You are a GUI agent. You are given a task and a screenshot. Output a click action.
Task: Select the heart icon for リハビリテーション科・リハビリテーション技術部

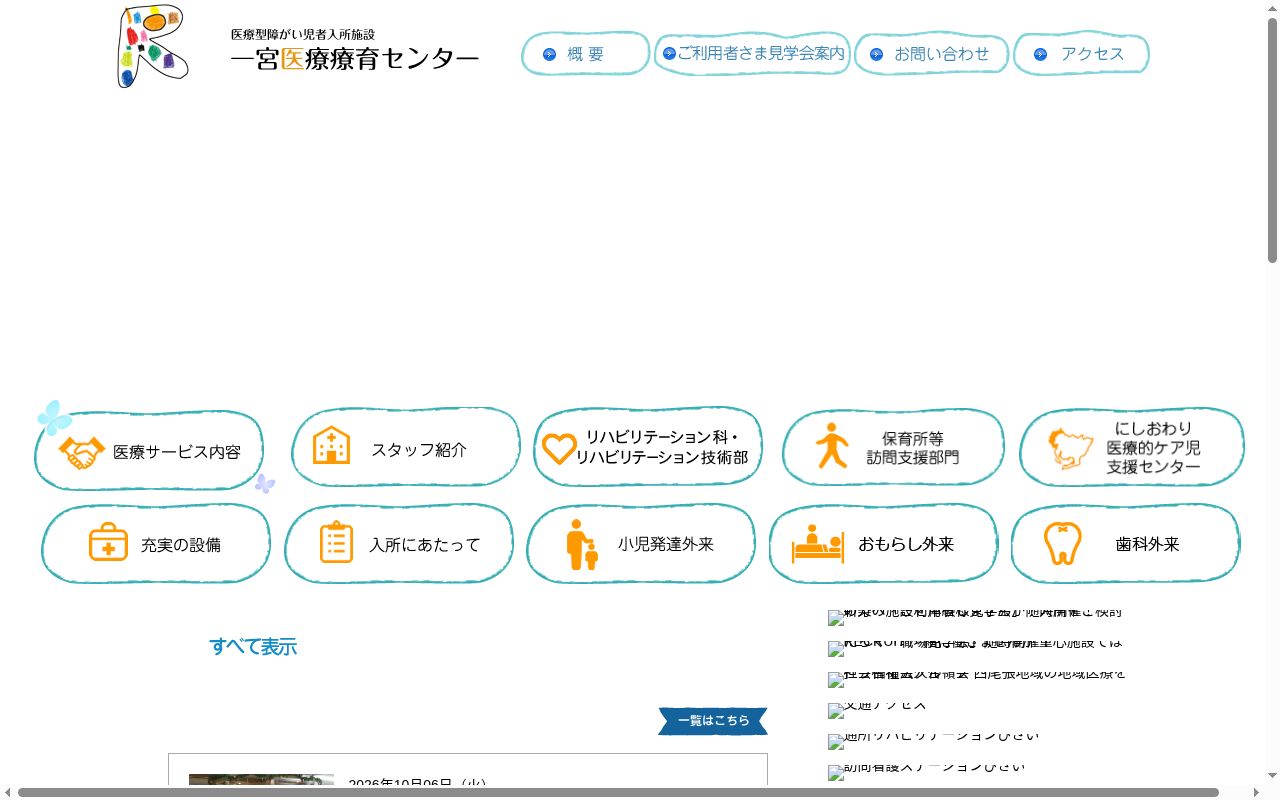tap(559, 448)
